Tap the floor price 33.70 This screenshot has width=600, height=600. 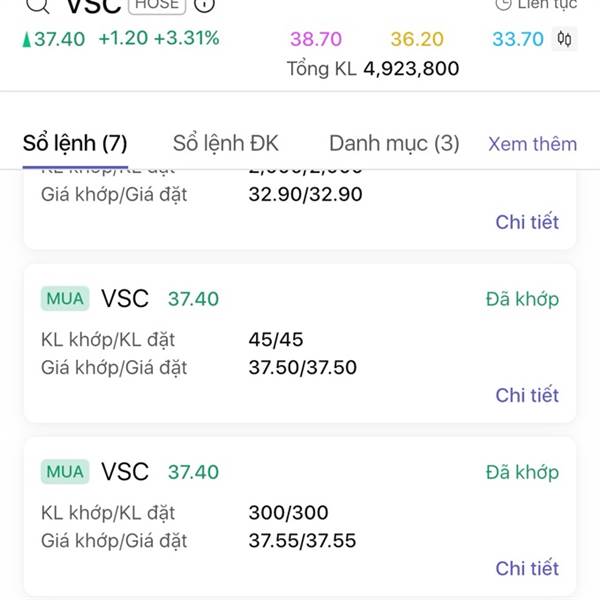[x=518, y=39]
